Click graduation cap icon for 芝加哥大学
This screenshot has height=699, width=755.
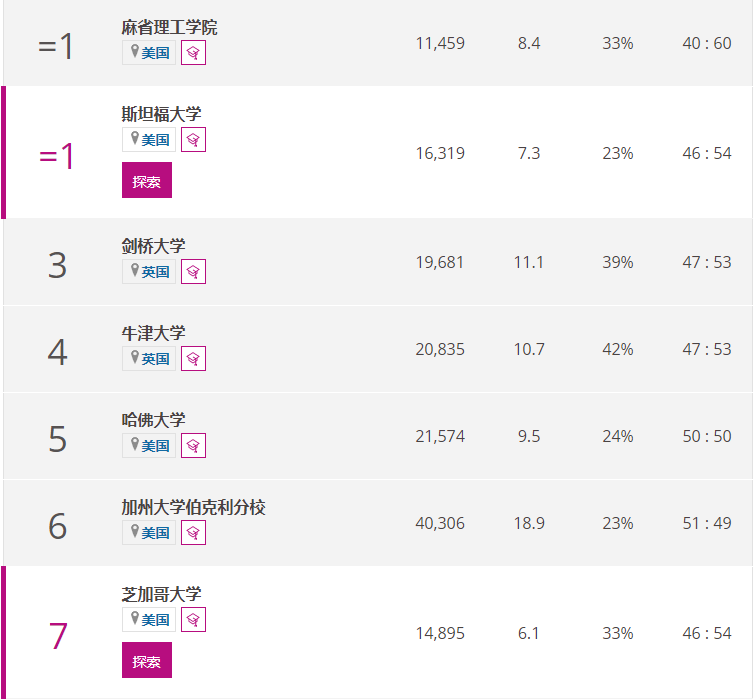[x=193, y=620]
